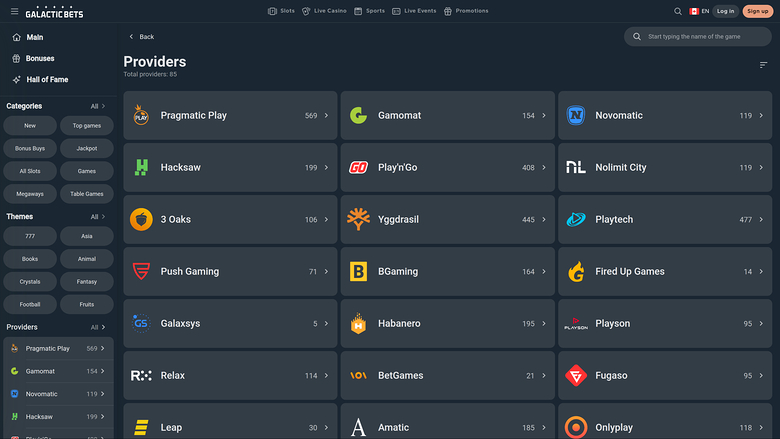Click the Log in button

pyautogui.click(x=725, y=11)
